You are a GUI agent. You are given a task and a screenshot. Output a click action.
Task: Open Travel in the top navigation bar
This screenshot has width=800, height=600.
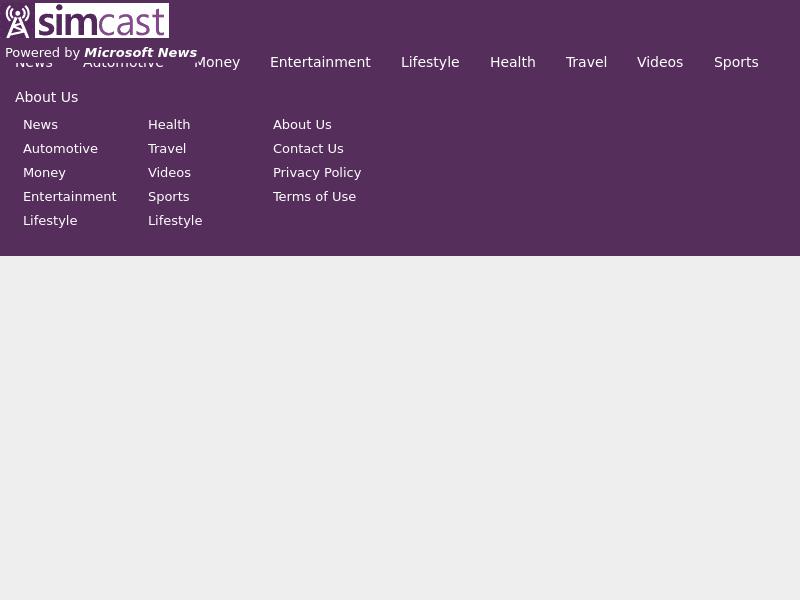tap(586, 62)
